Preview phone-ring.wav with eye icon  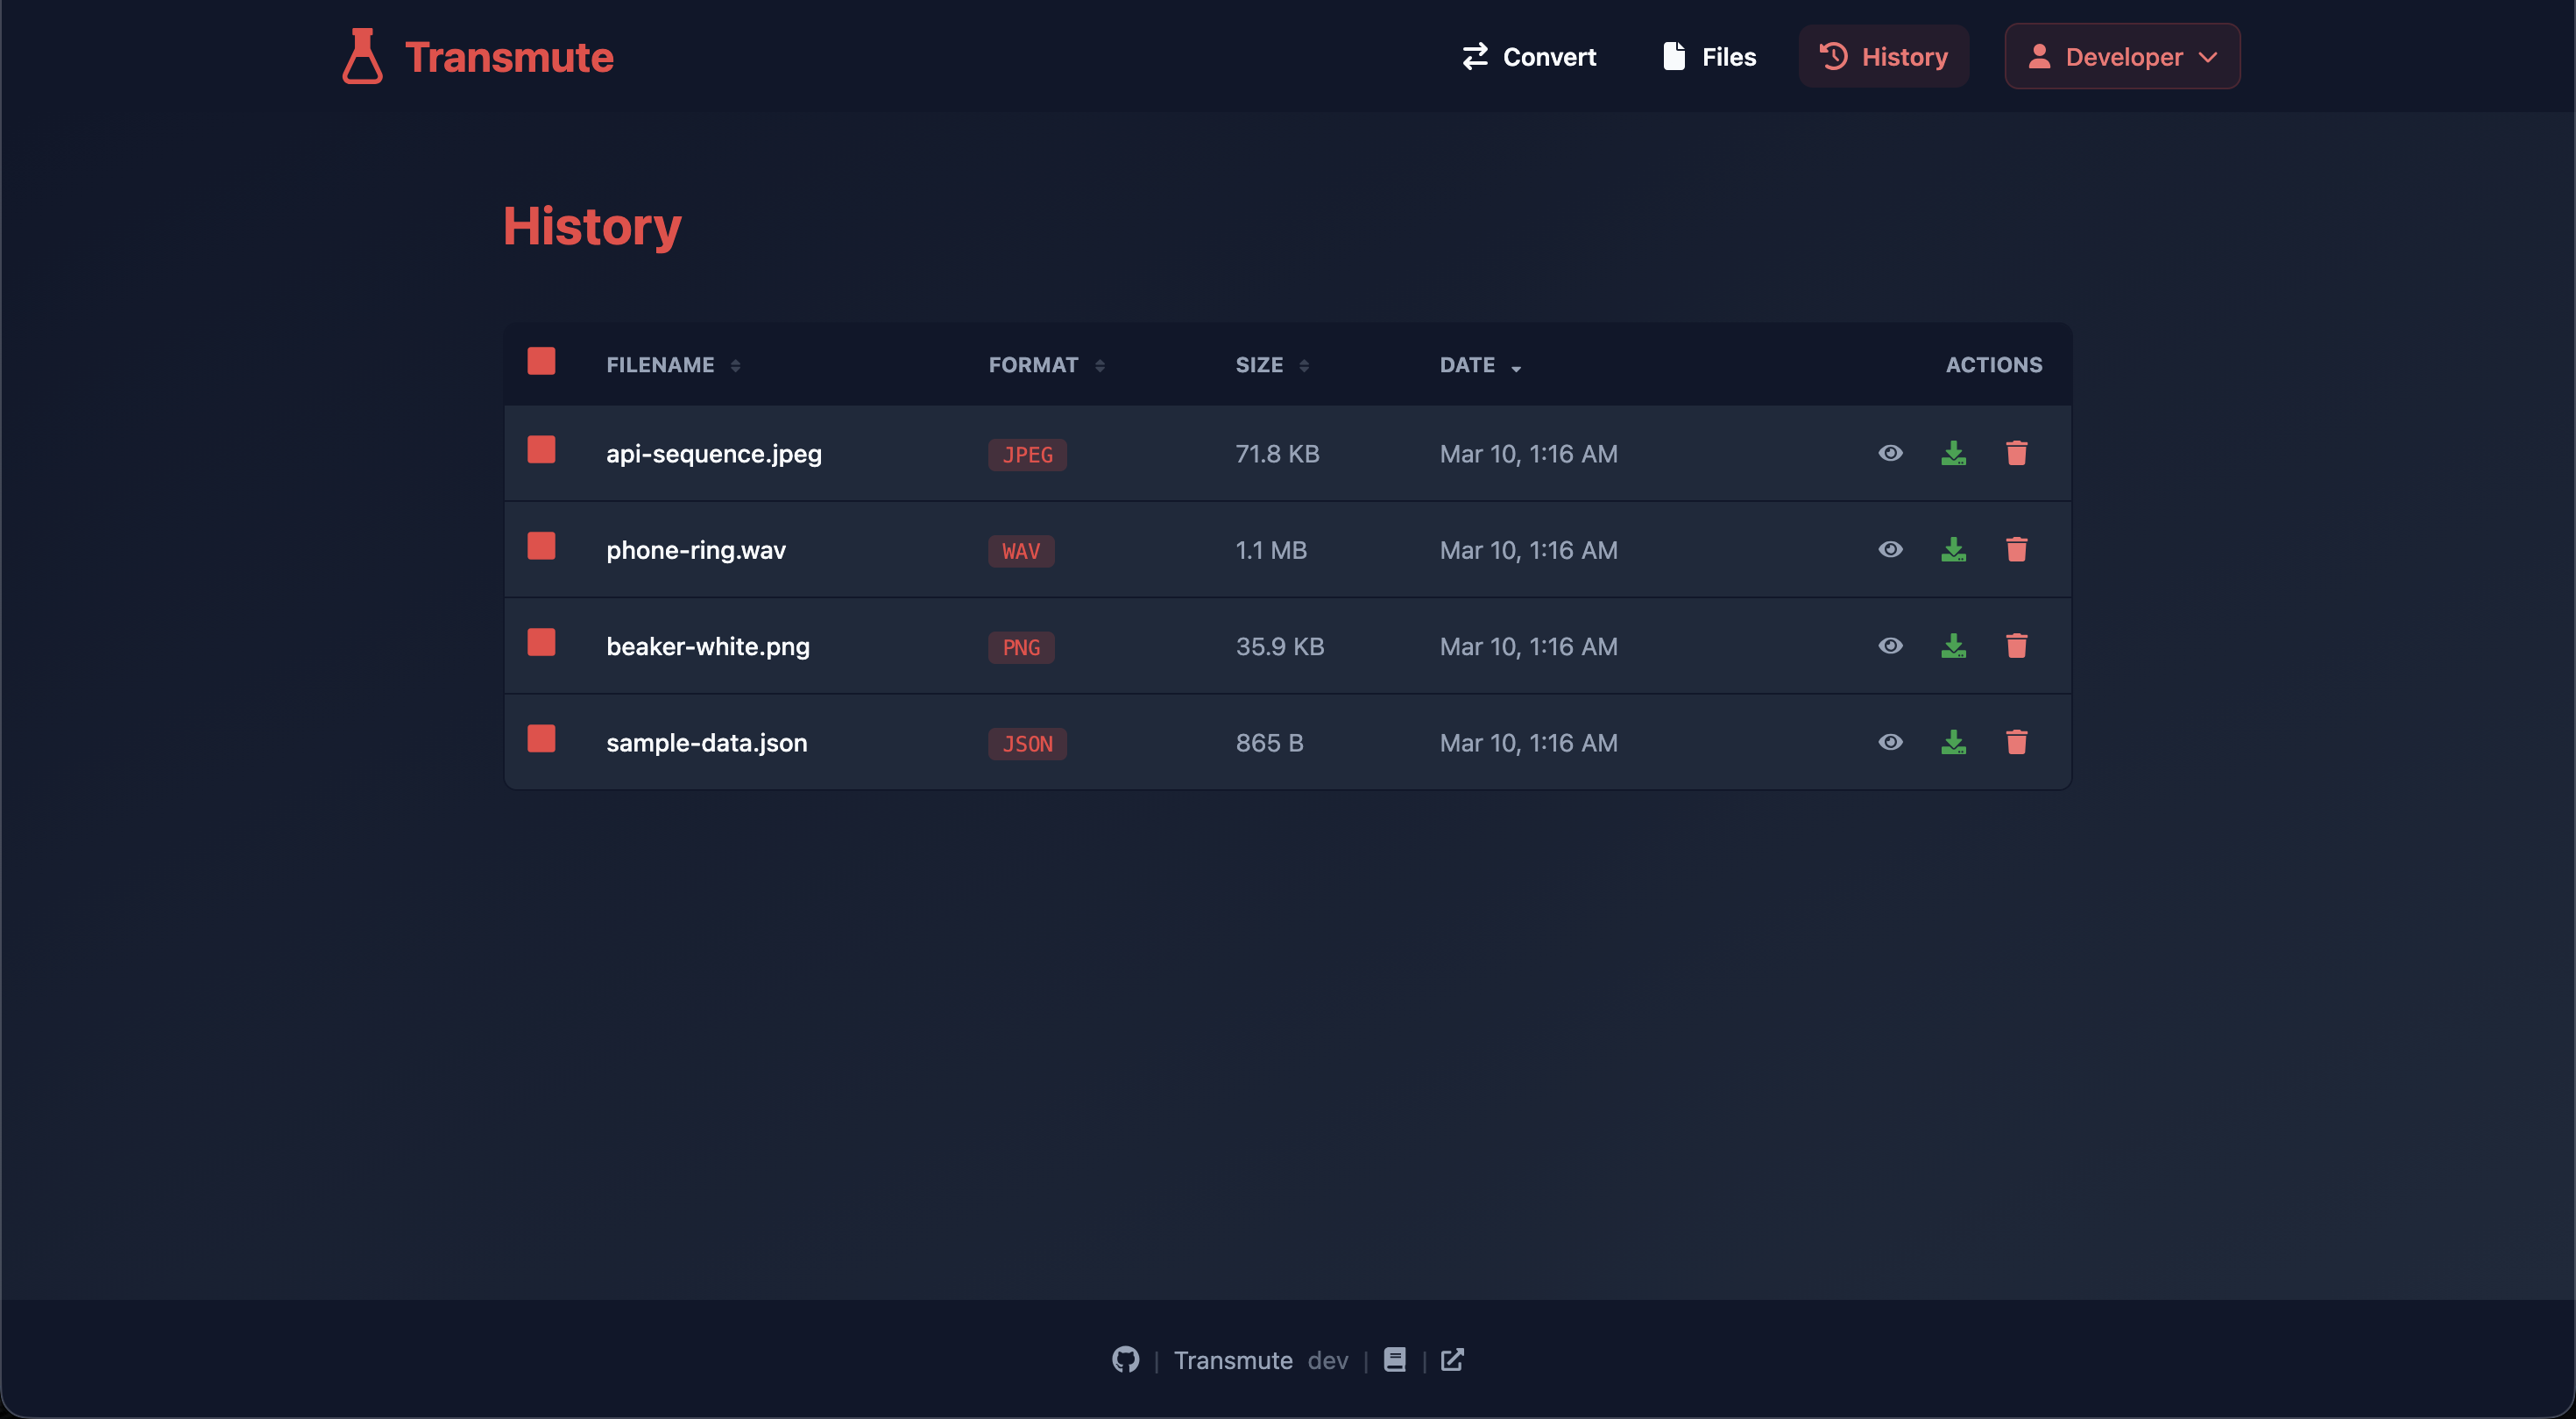tap(1890, 549)
